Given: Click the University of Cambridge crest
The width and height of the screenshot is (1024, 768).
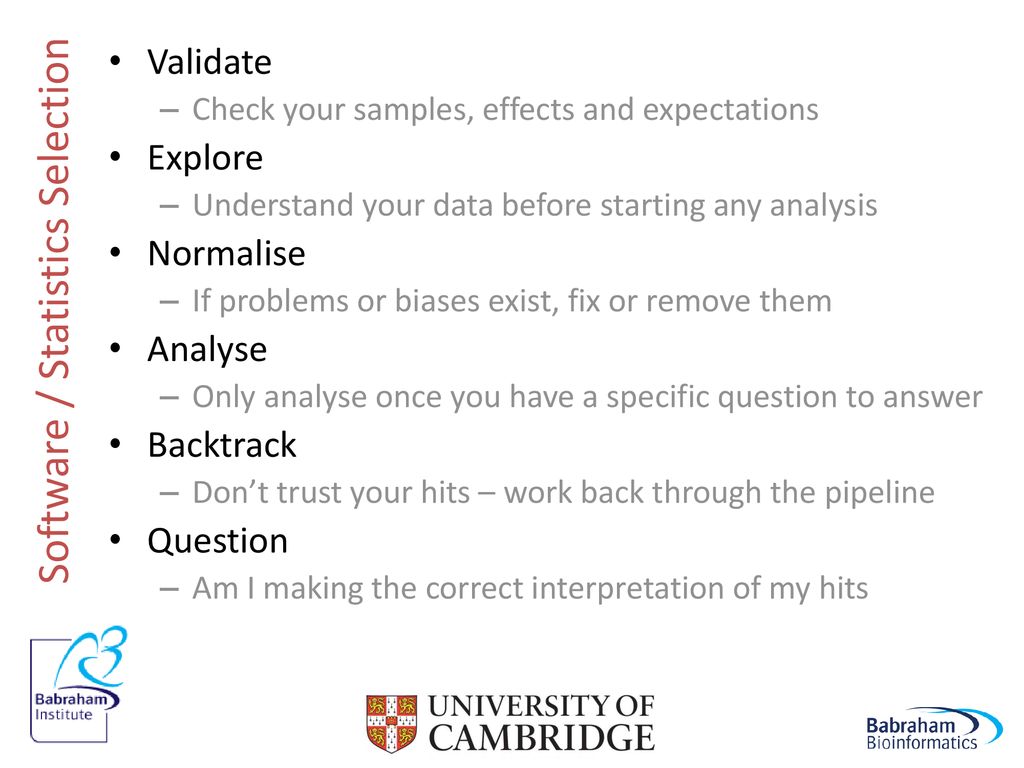Looking at the screenshot, I should (391, 723).
